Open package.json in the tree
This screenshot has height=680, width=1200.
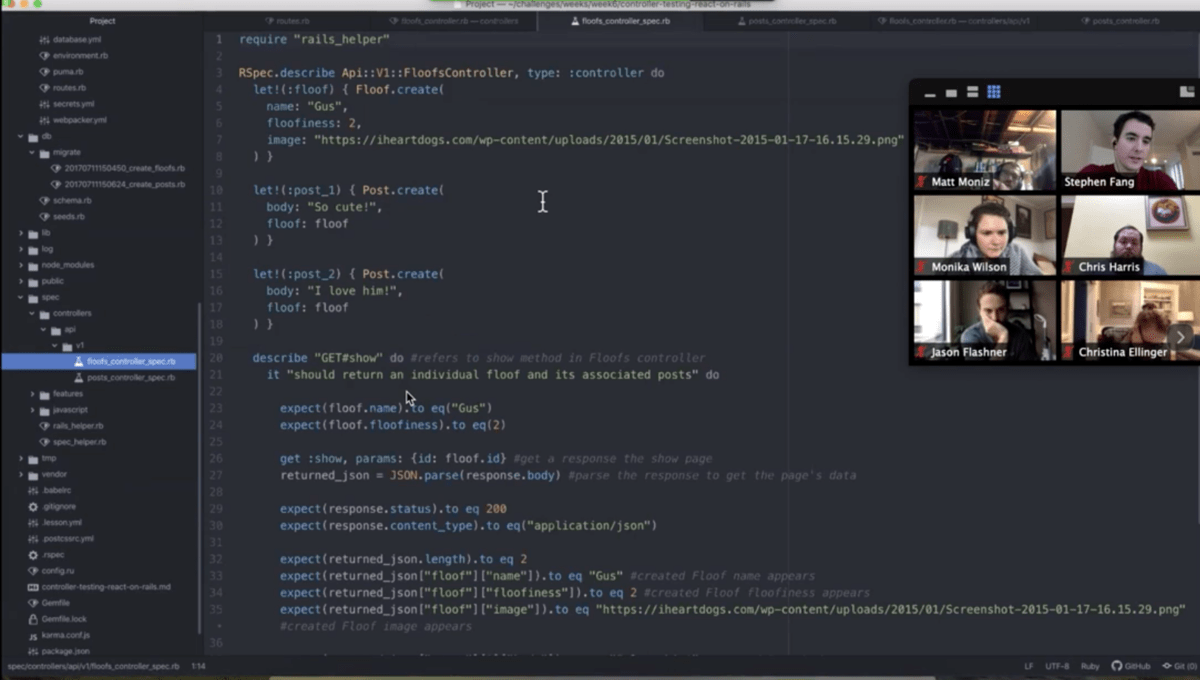[65, 651]
